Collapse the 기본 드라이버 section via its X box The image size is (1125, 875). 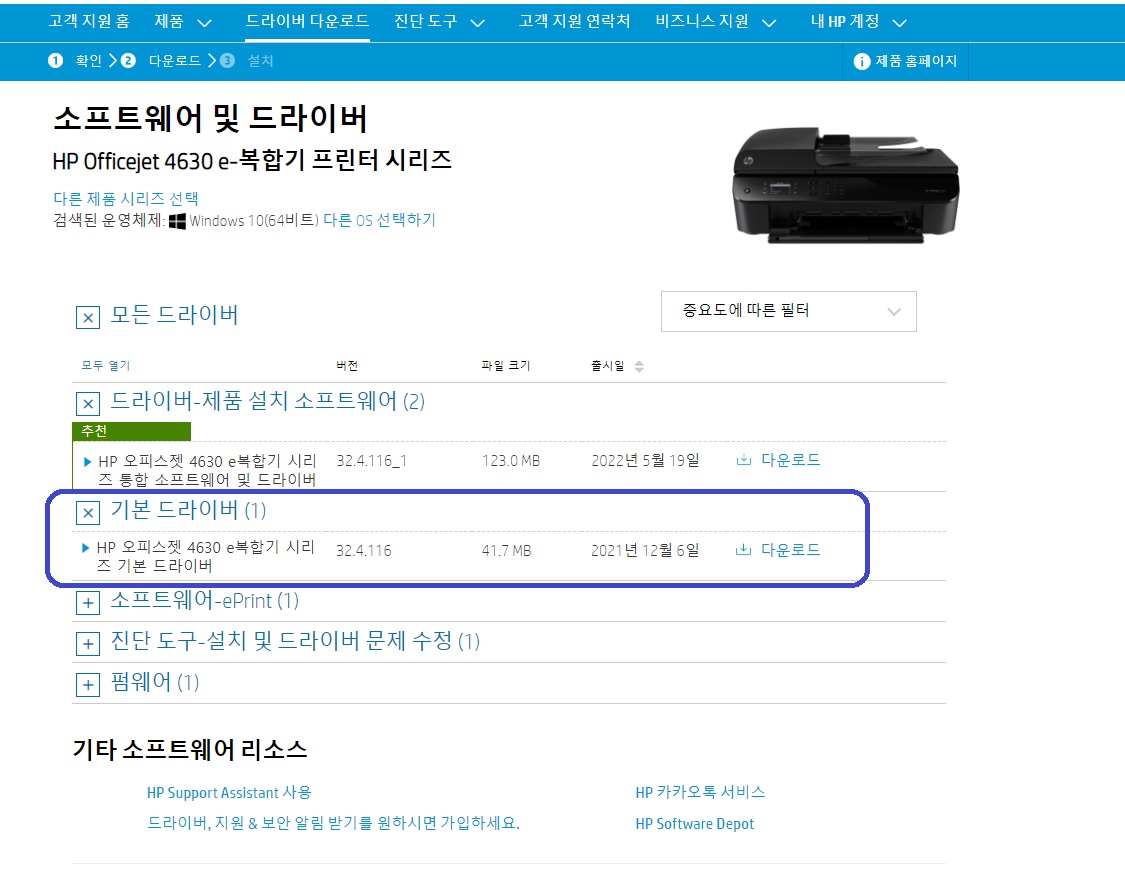[x=87, y=513]
